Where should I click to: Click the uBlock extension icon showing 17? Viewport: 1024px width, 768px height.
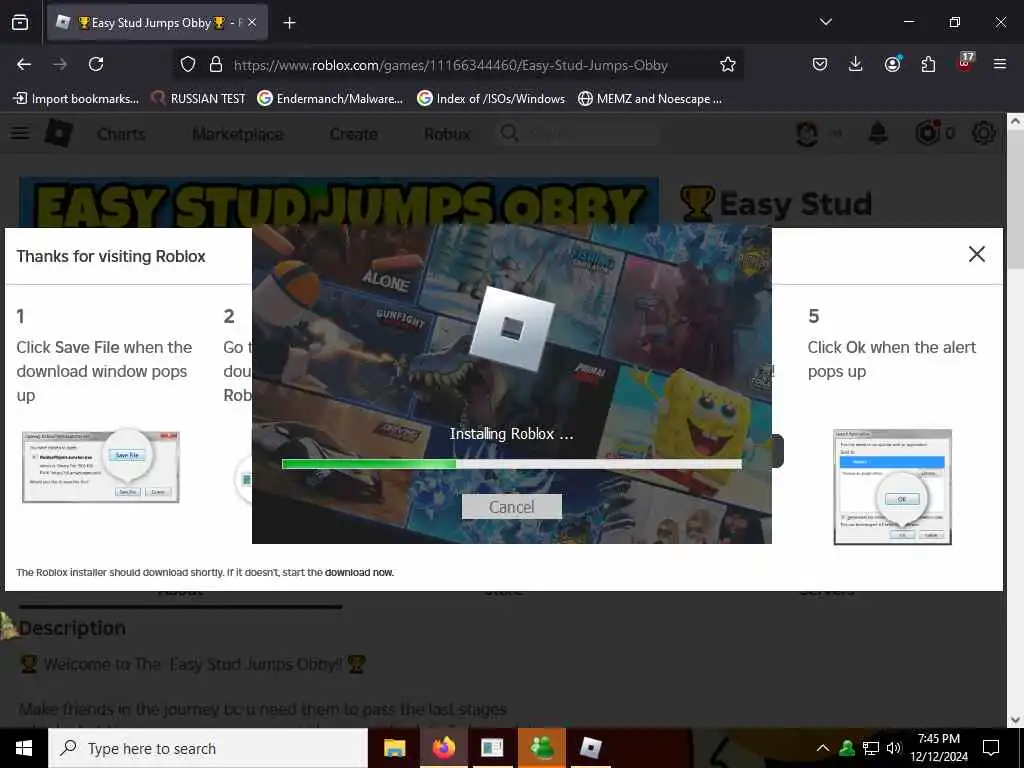(x=965, y=63)
